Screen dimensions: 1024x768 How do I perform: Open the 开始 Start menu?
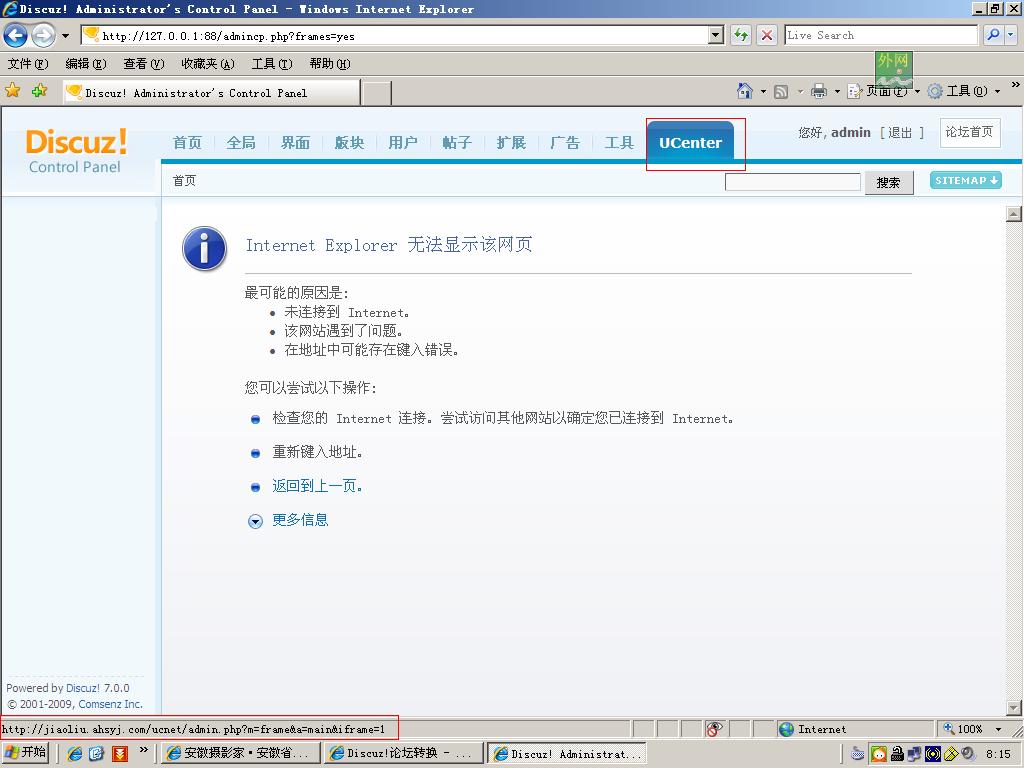click(x=25, y=752)
